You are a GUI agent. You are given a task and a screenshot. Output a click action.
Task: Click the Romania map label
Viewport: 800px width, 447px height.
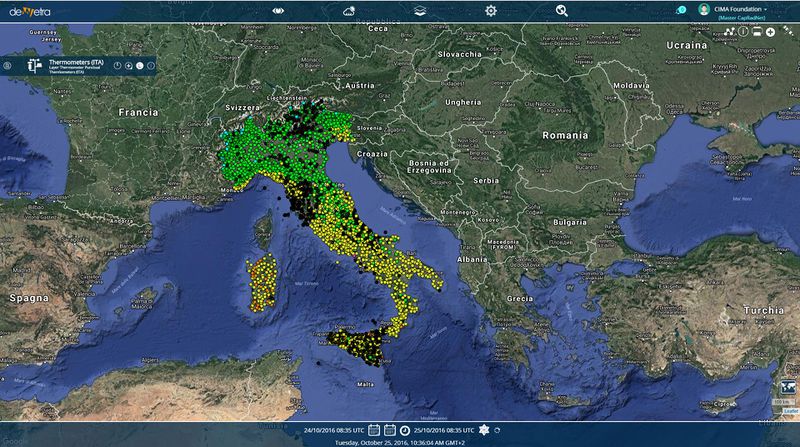[x=565, y=135]
